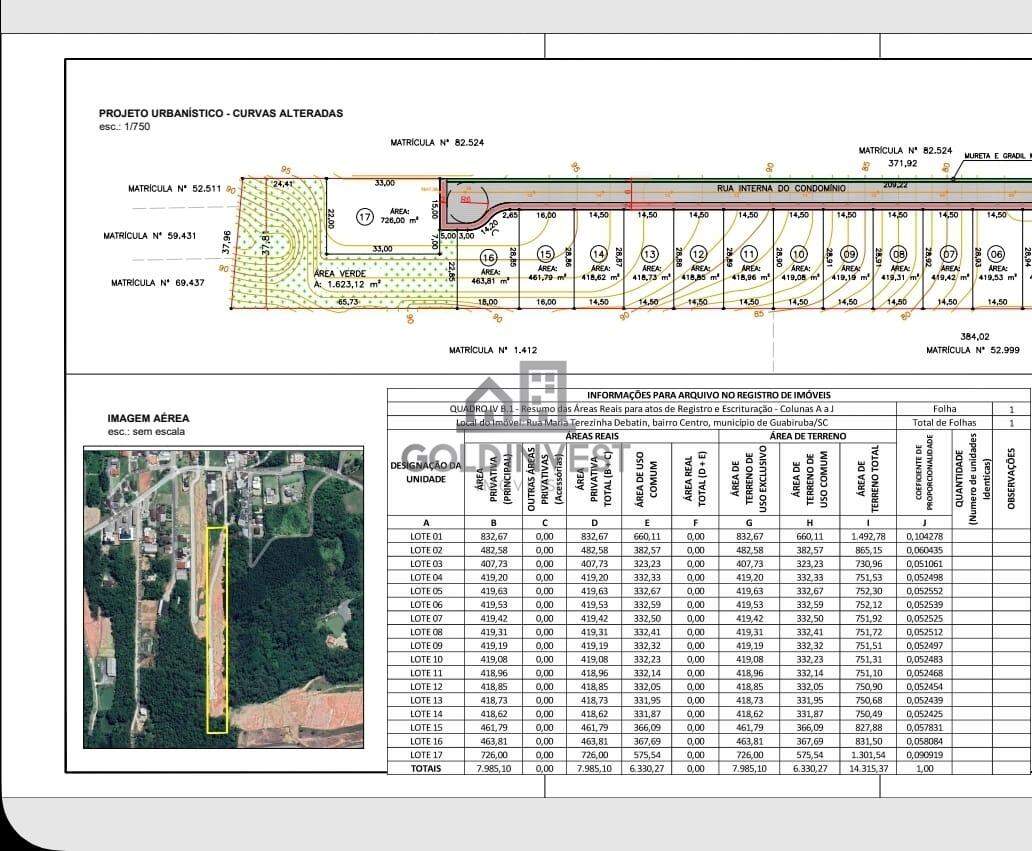
Task: Click the 'TOTAIS' row label
Action: (426, 769)
